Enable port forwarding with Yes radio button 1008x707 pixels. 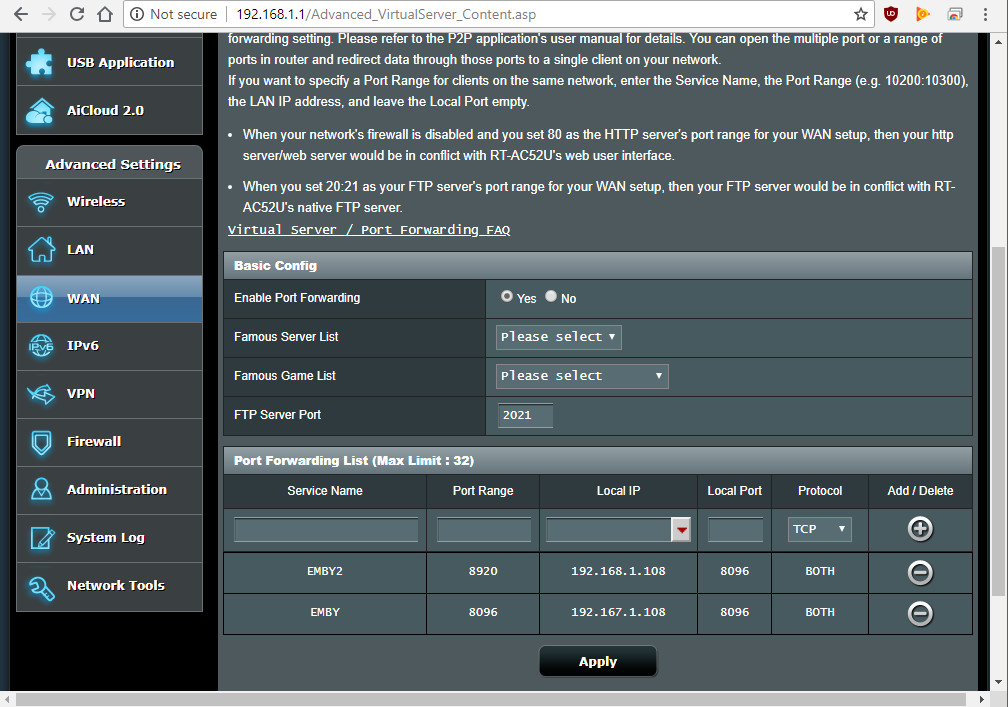pyautogui.click(x=507, y=296)
